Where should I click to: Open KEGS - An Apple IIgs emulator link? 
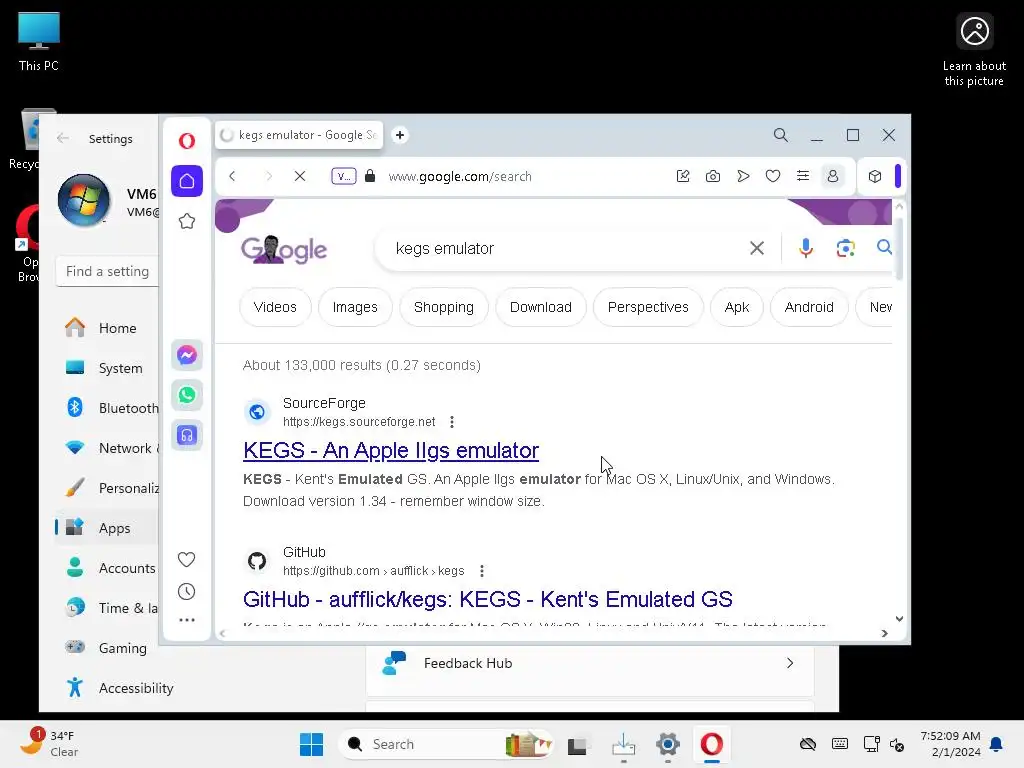tap(391, 451)
